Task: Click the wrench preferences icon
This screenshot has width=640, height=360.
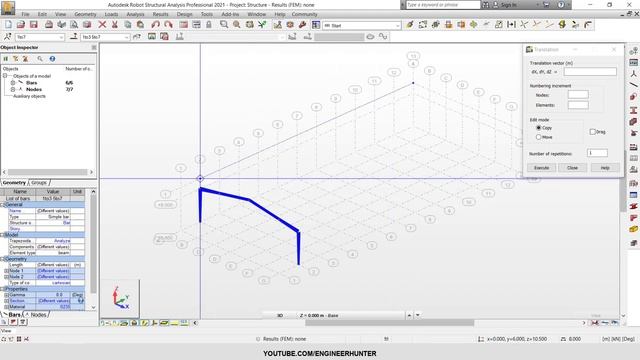Action: (x=302, y=25)
